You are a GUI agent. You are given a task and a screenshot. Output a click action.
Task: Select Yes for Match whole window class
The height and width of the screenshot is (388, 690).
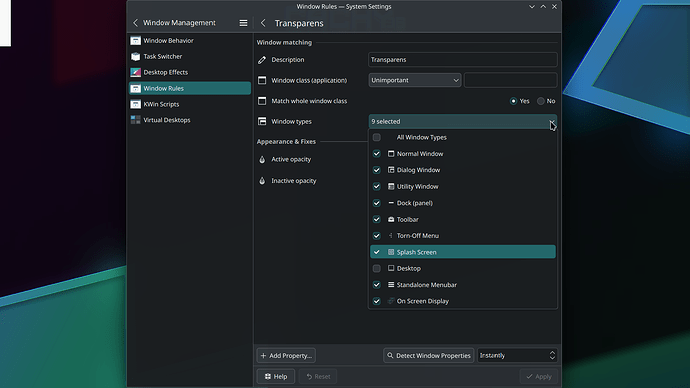point(513,101)
